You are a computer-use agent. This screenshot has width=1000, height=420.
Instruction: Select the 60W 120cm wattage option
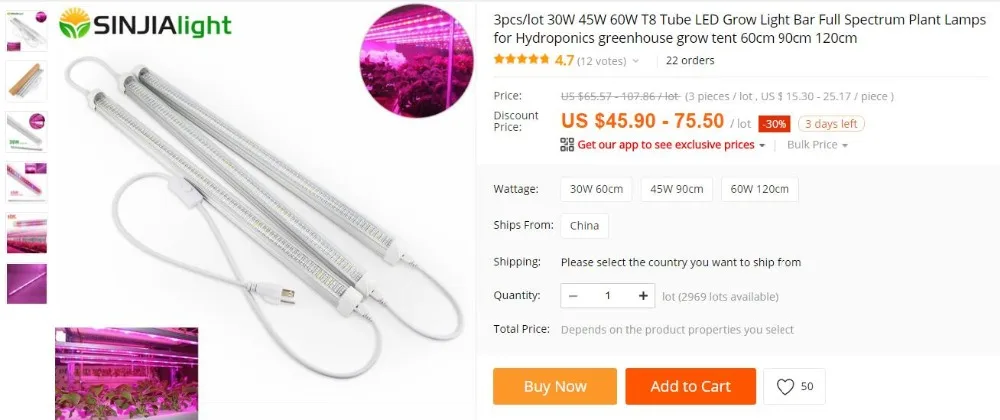pyautogui.click(x=760, y=189)
